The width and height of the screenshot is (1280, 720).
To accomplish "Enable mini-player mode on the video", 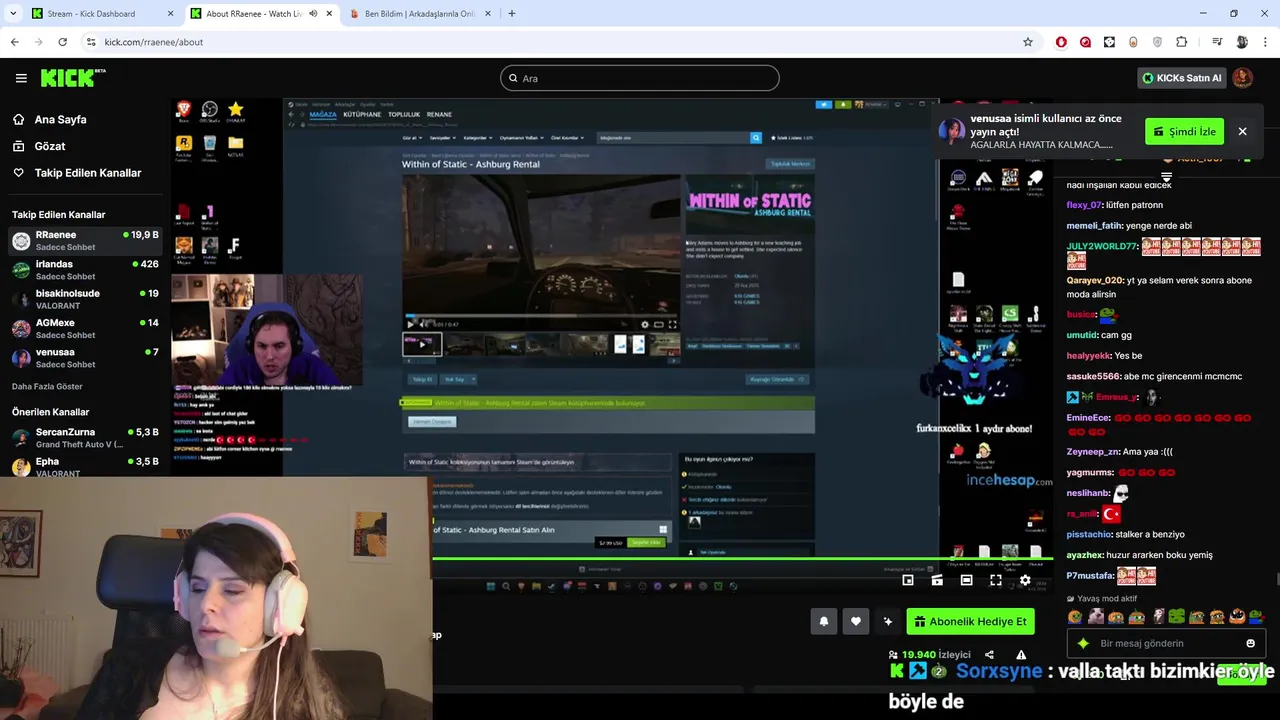I will click(x=908, y=580).
